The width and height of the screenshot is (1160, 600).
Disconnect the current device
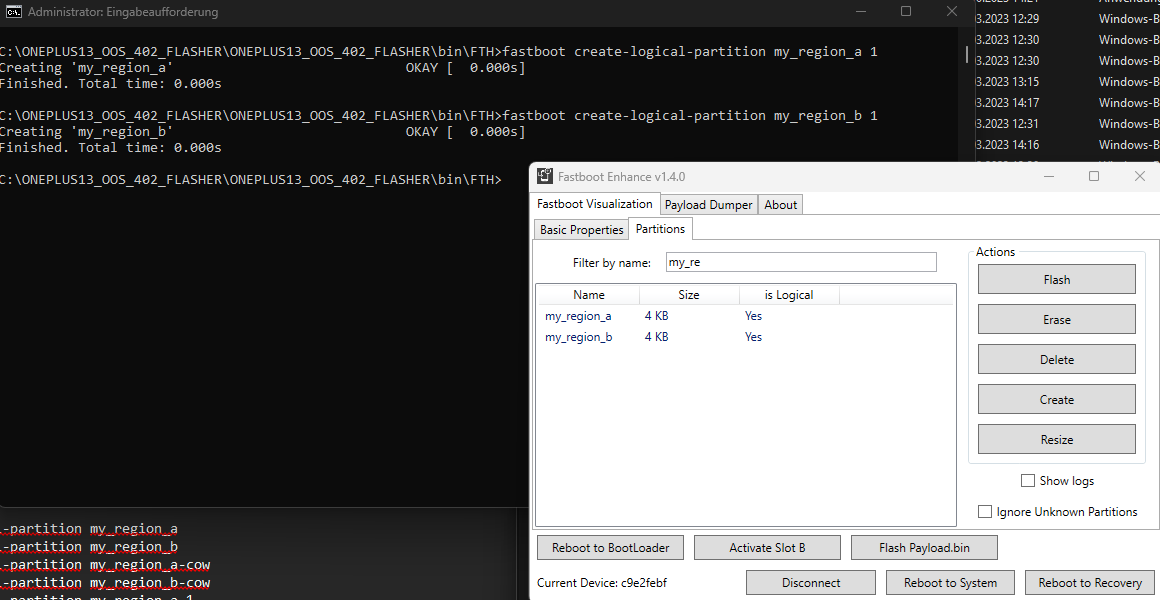[x=811, y=583]
